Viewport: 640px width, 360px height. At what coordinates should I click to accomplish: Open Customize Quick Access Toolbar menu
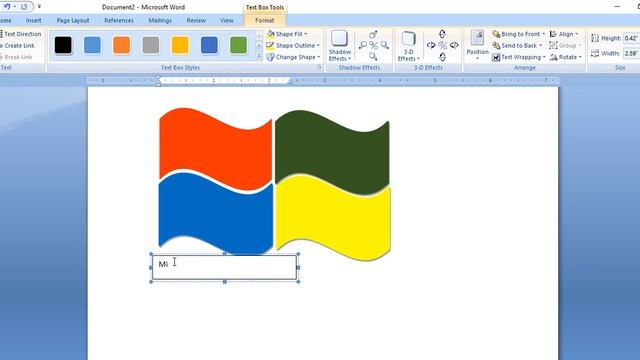(39, 7)
